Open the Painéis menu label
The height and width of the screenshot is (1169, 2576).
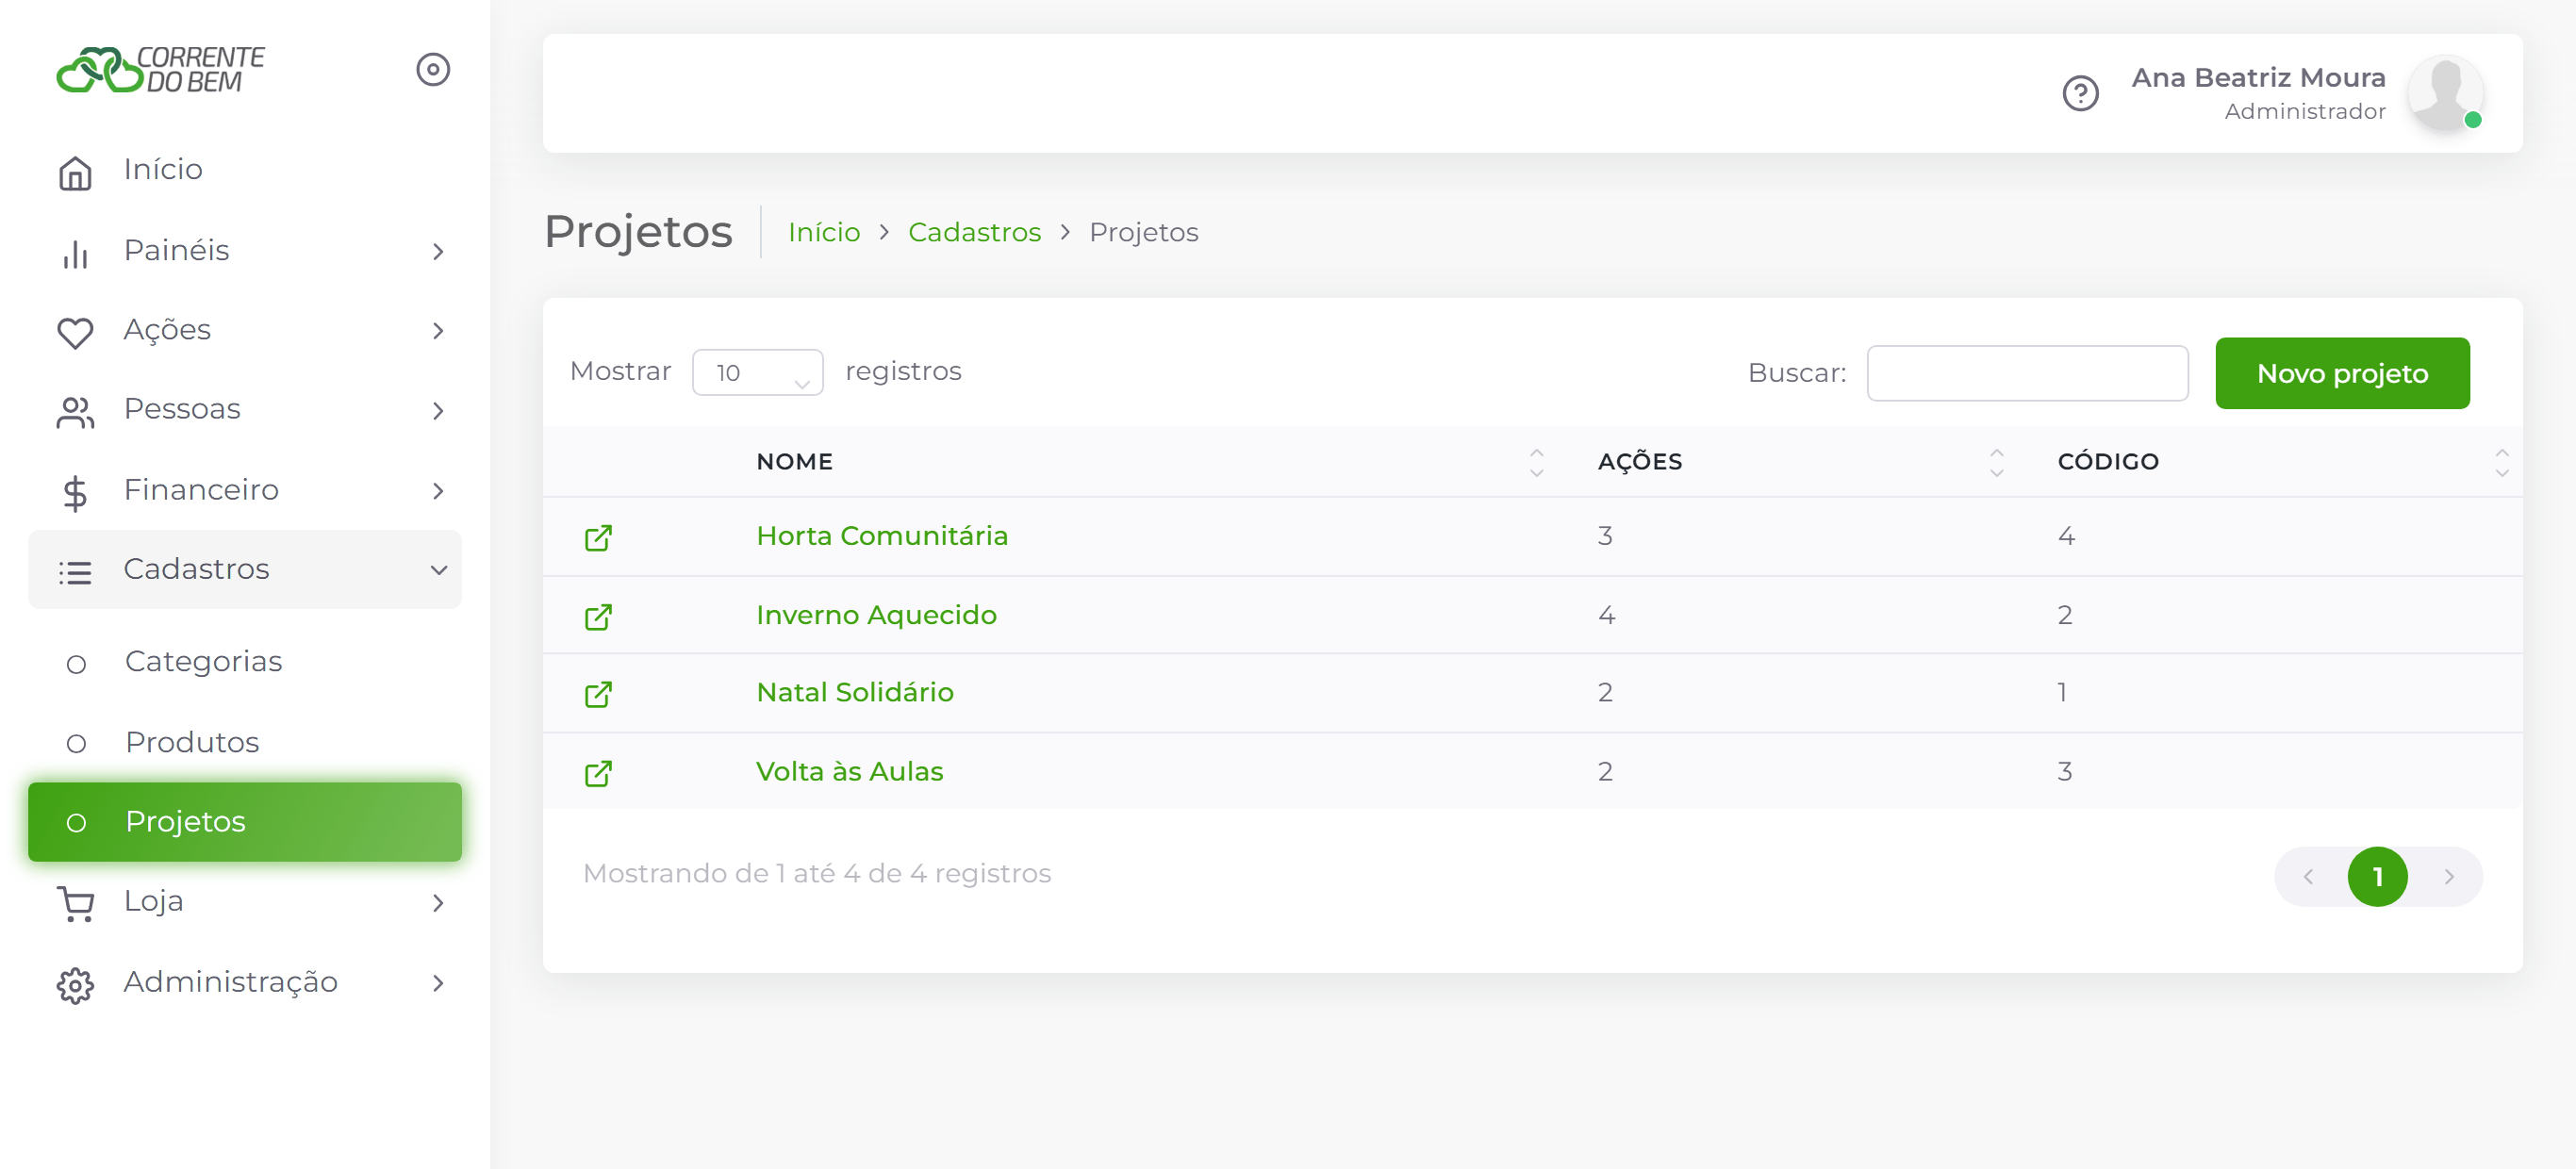[x=176, y=250]
